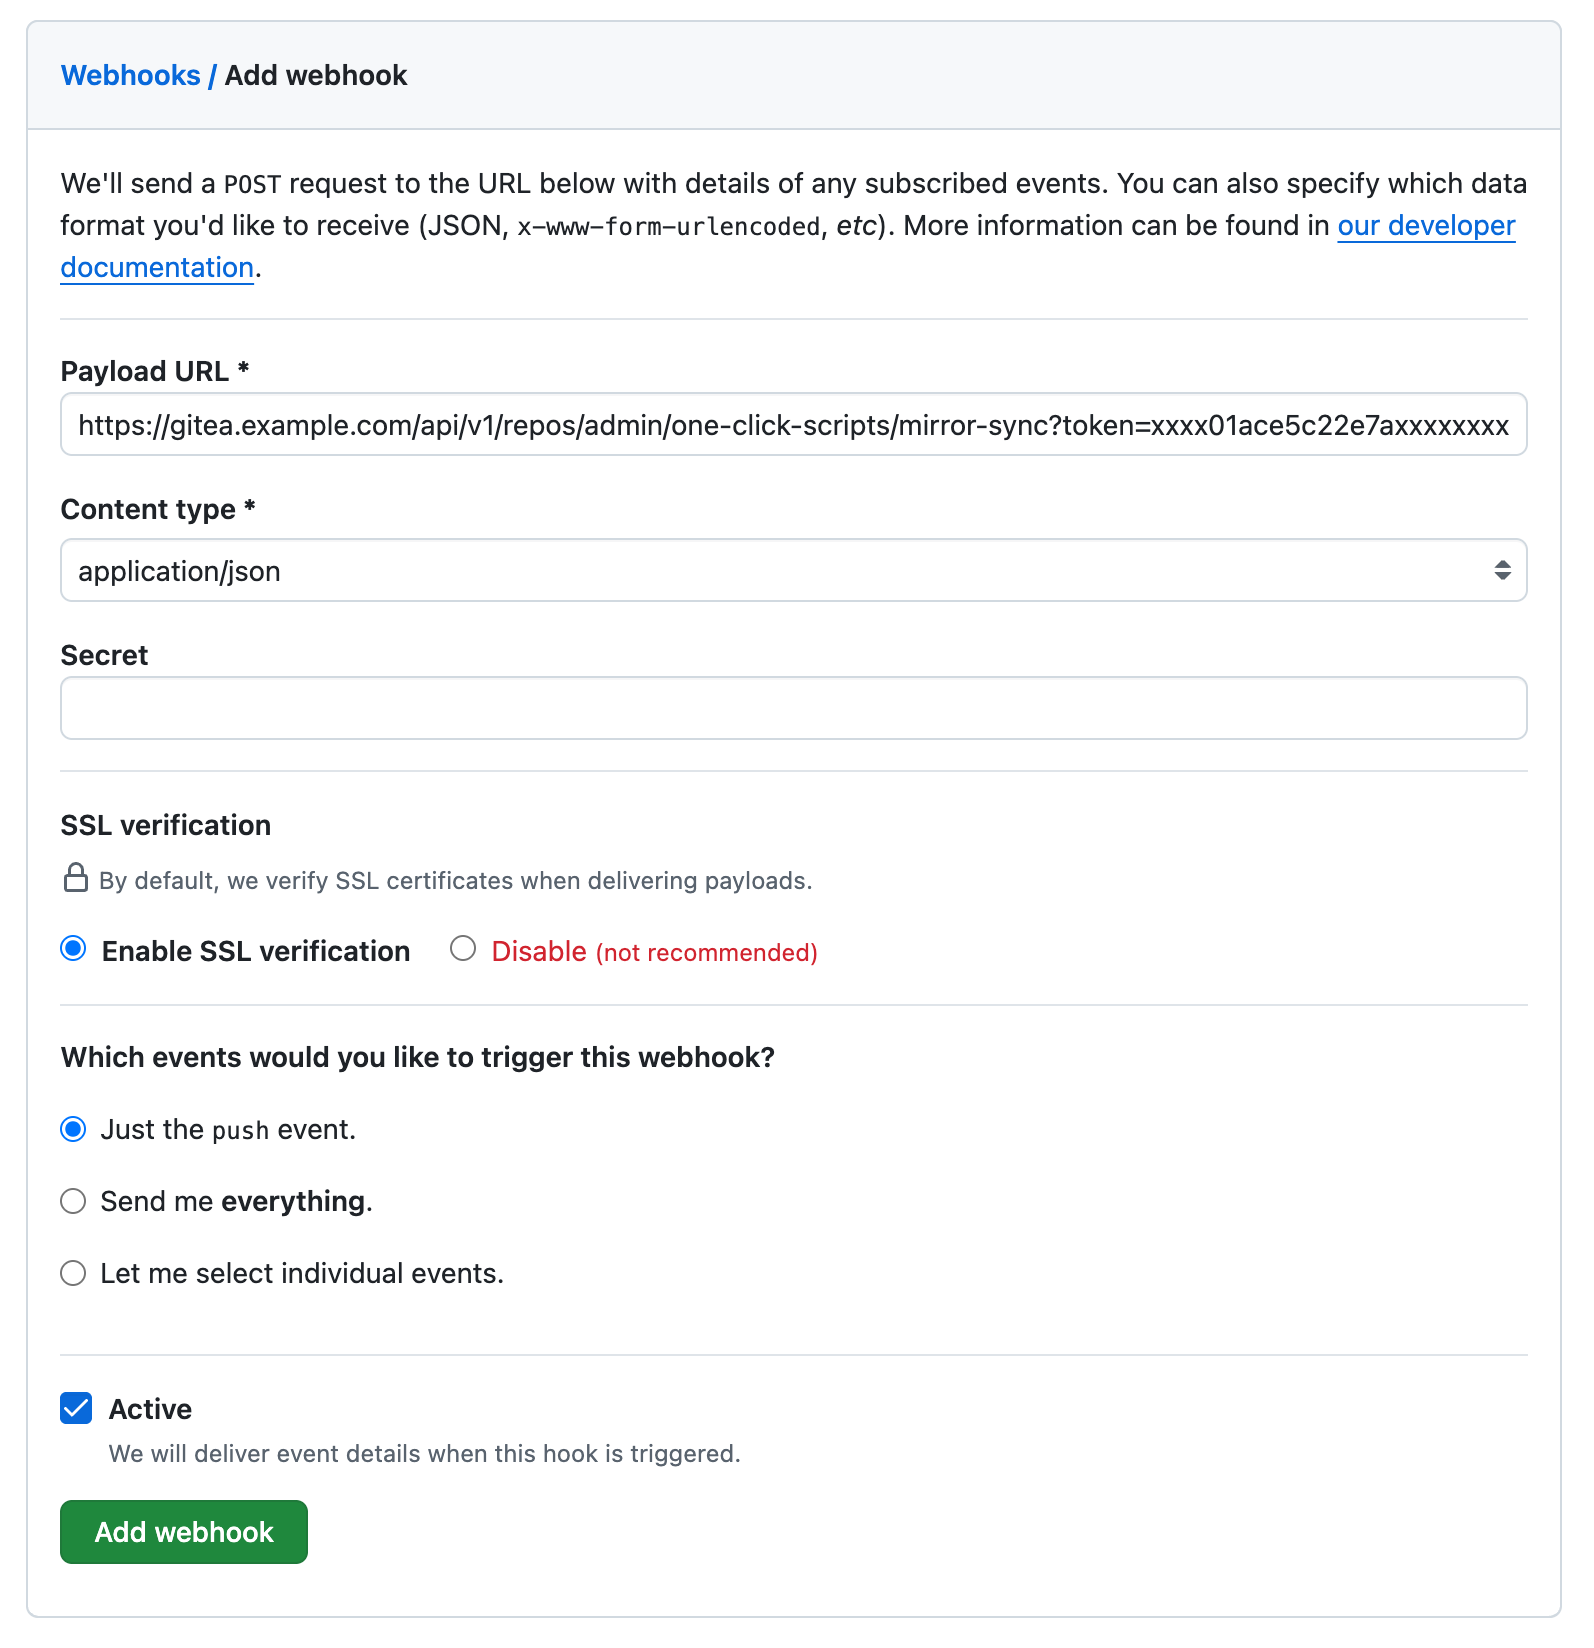Click the Add webhook breadcrumb title
The width and height of the screenshot is (1594, 1648).
click(316, 75)
